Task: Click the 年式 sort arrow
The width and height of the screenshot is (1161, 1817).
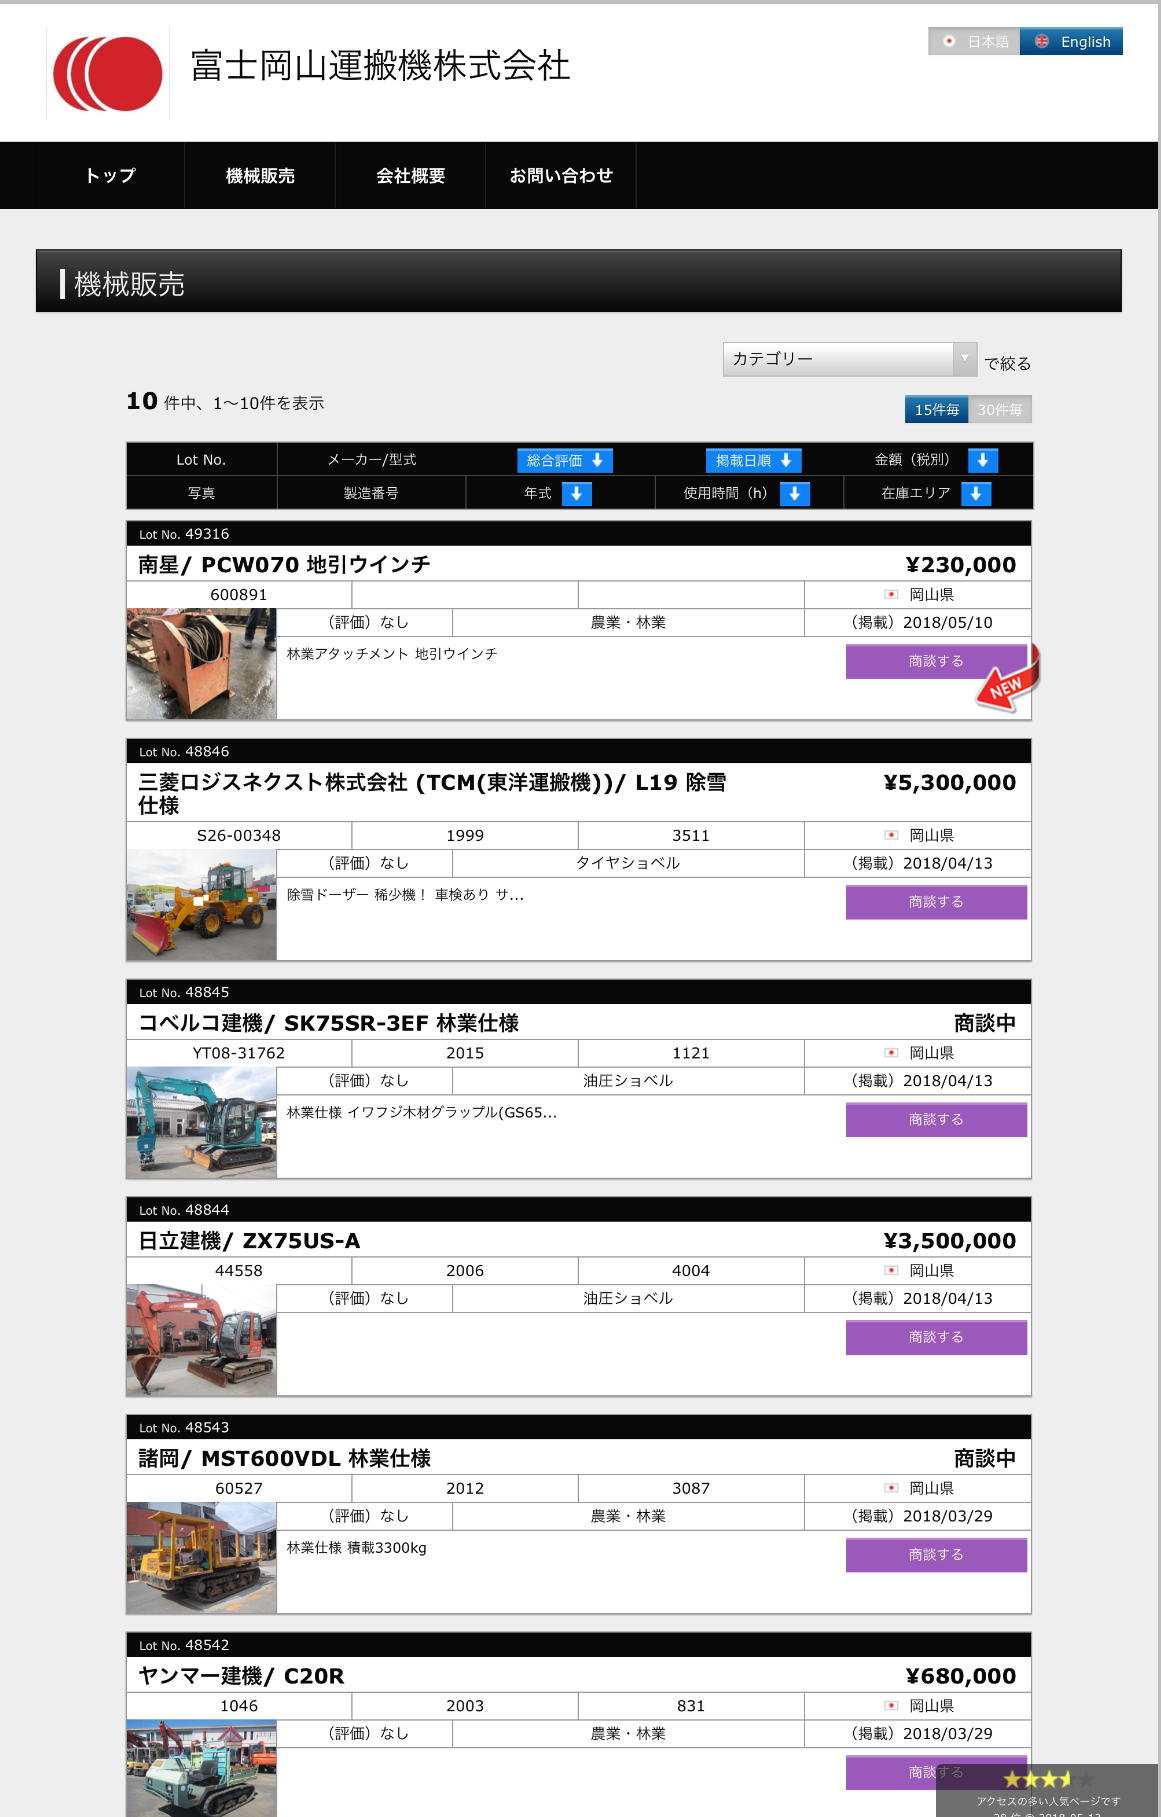Action: tap(577, 493)
